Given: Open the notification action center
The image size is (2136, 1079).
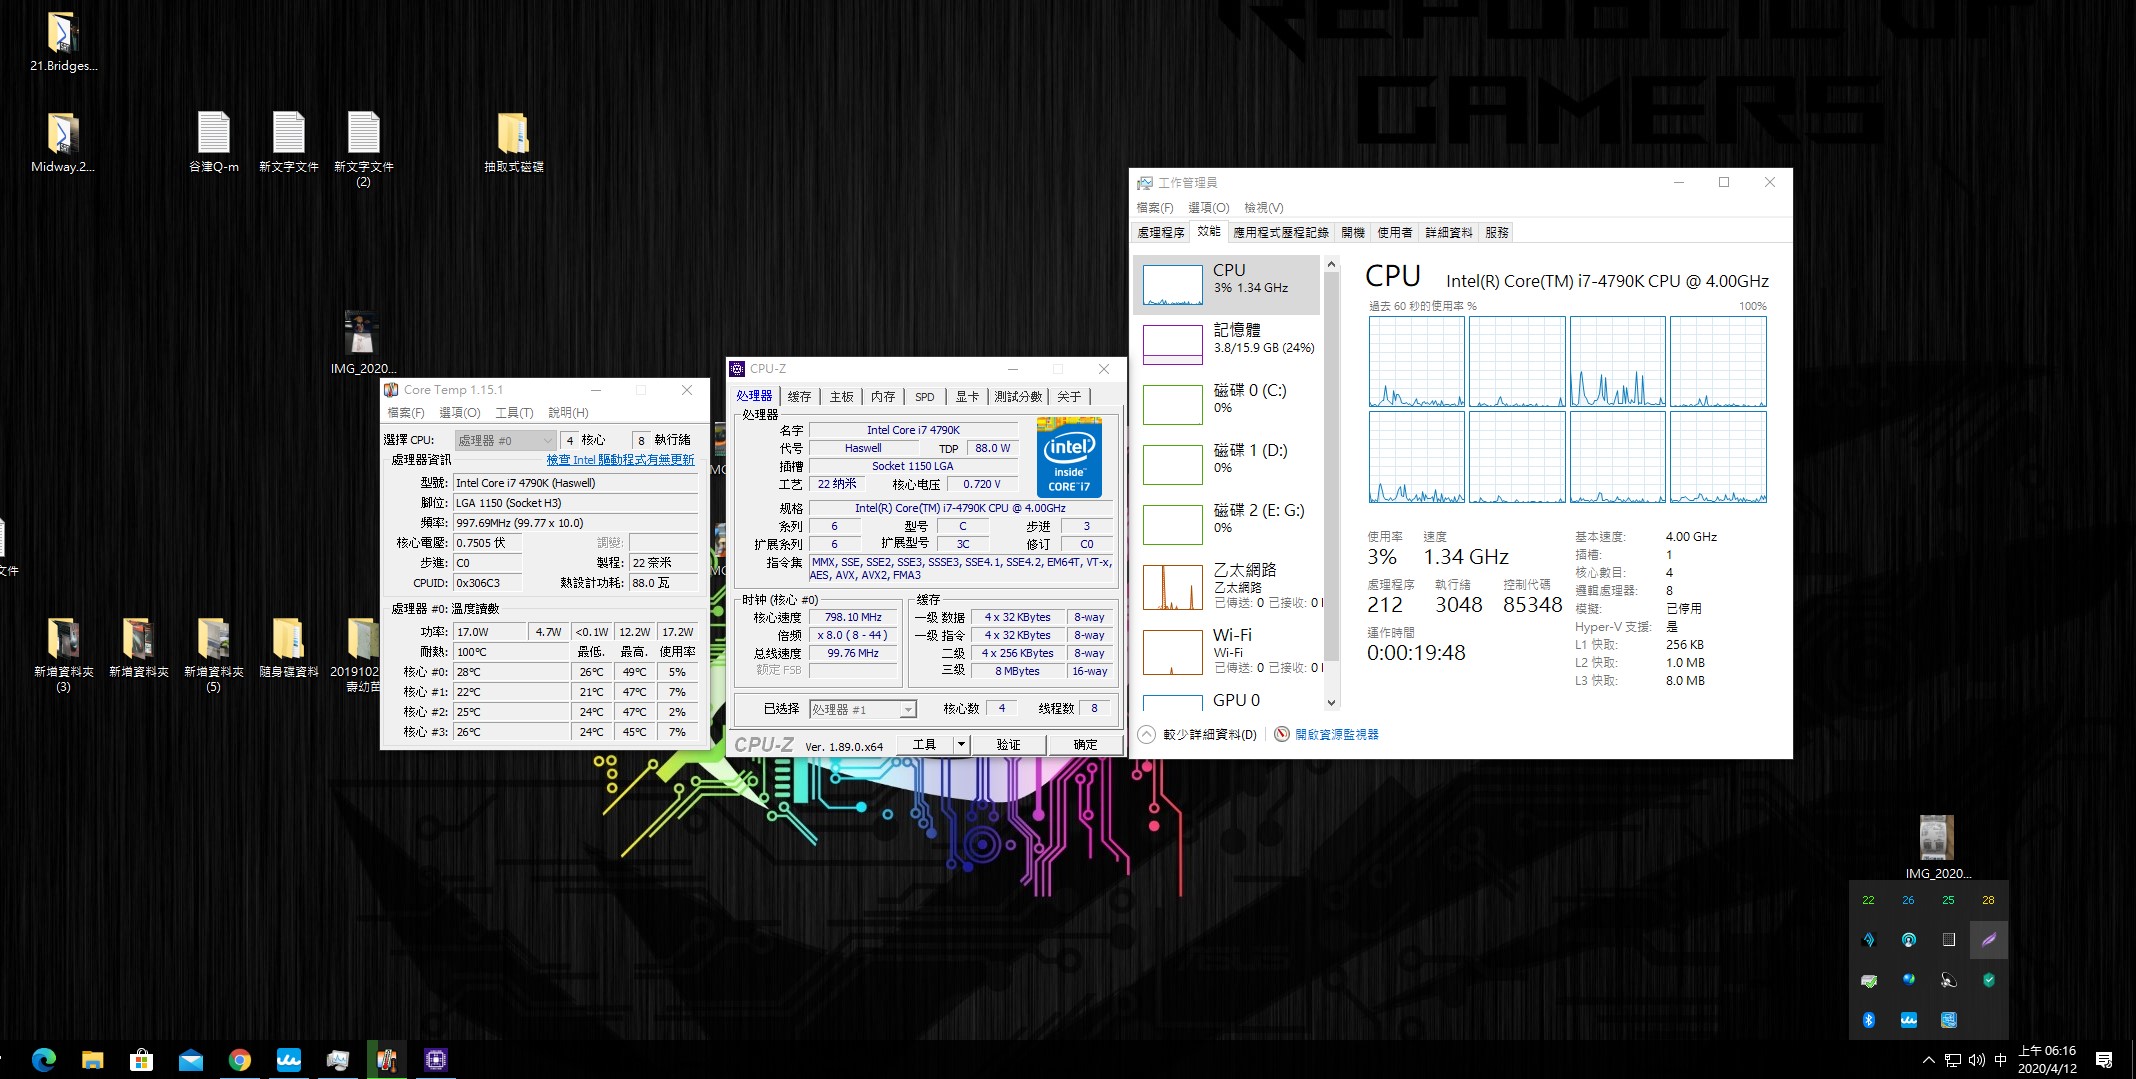Looking at the screenshot, I should point(2104,1060).
